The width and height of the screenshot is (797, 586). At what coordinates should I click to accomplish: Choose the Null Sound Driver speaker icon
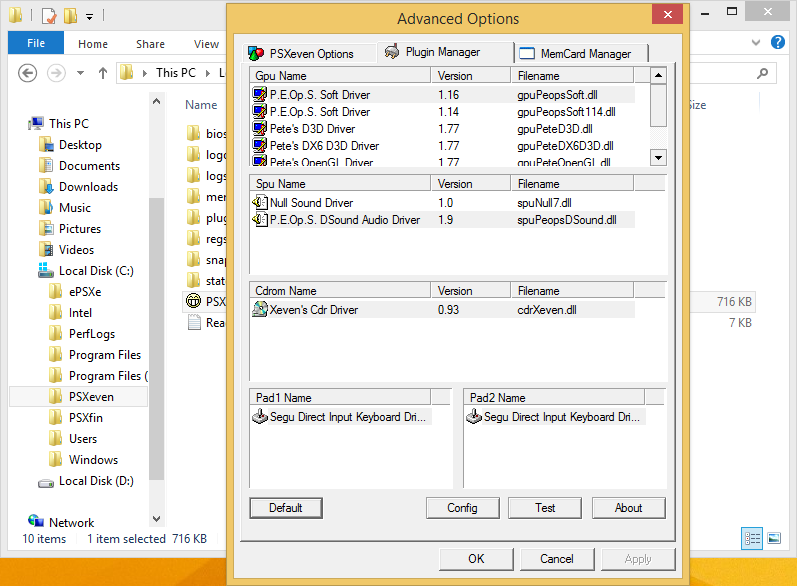coord(260,202)
